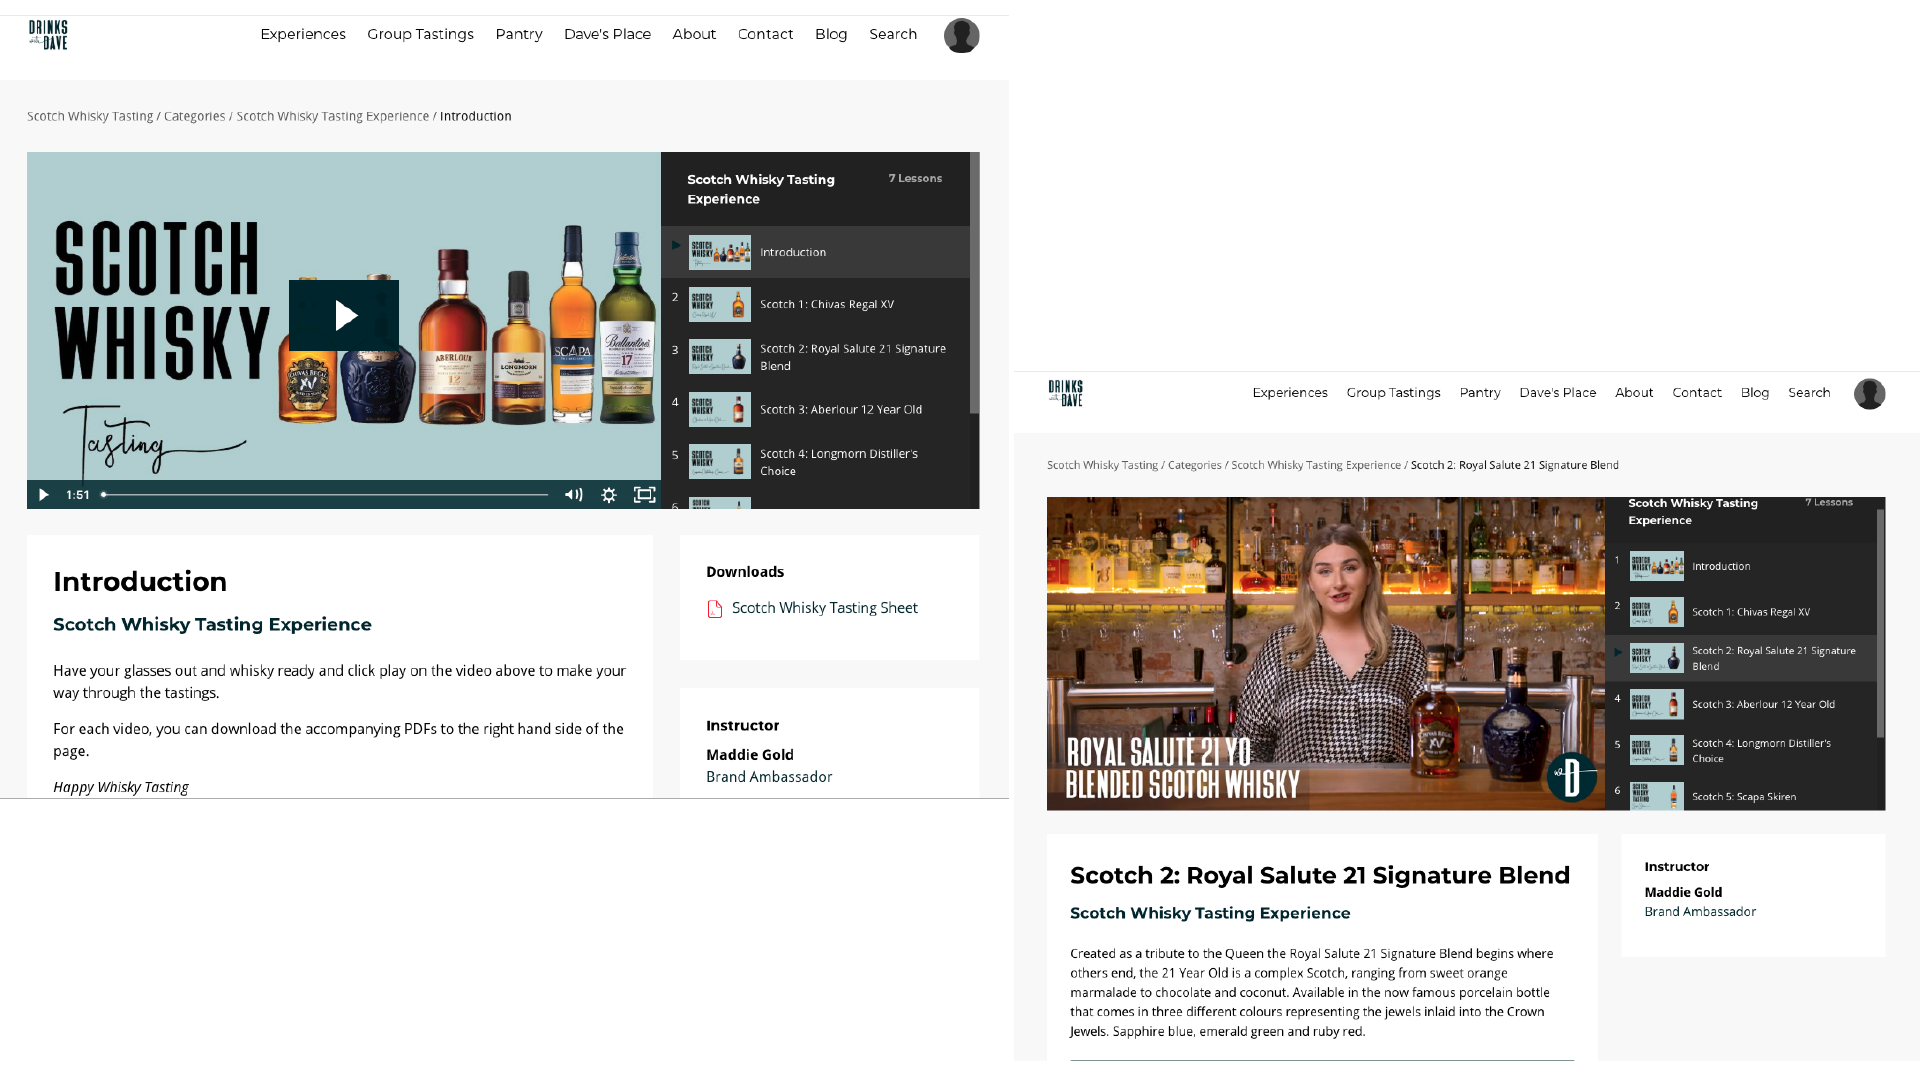
Task: Download Scotch Whisky Tasting Sheet
Action: pyautogui.click(x=824, y=608)
